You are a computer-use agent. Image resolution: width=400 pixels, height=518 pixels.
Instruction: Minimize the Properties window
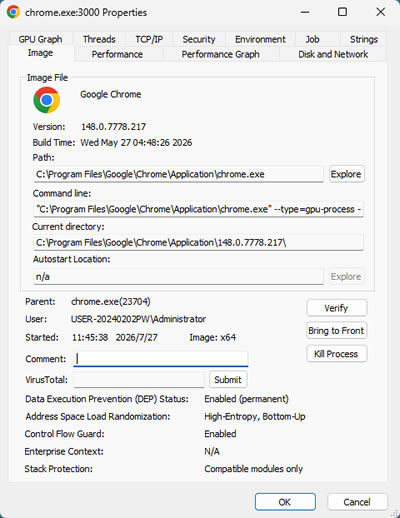[x=305, y=12]
